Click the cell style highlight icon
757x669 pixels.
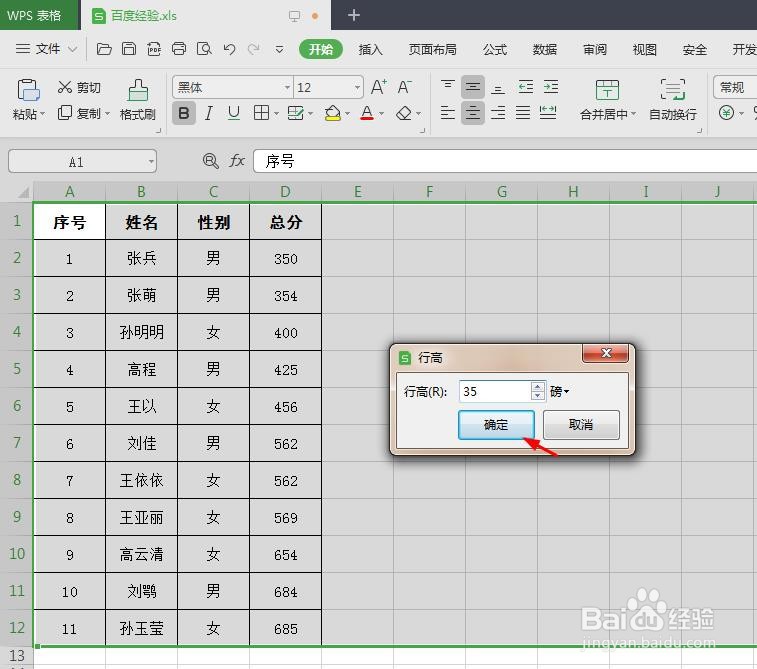[295, 113]
